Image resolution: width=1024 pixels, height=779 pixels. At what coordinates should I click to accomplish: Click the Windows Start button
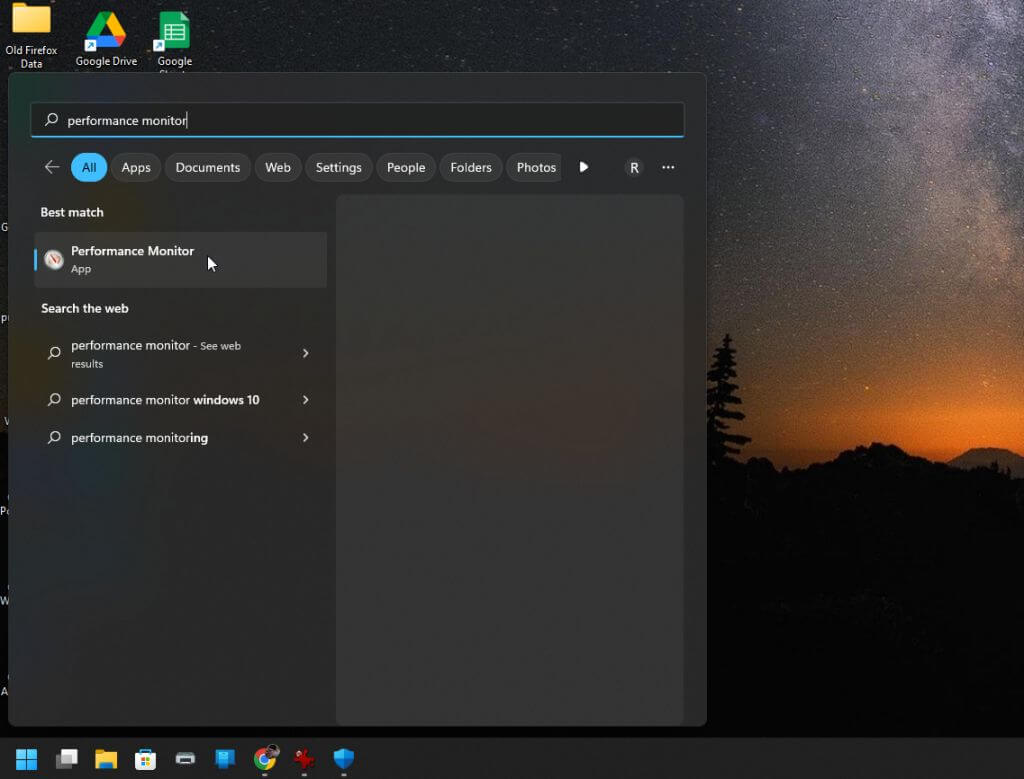[x=26, y=759]
